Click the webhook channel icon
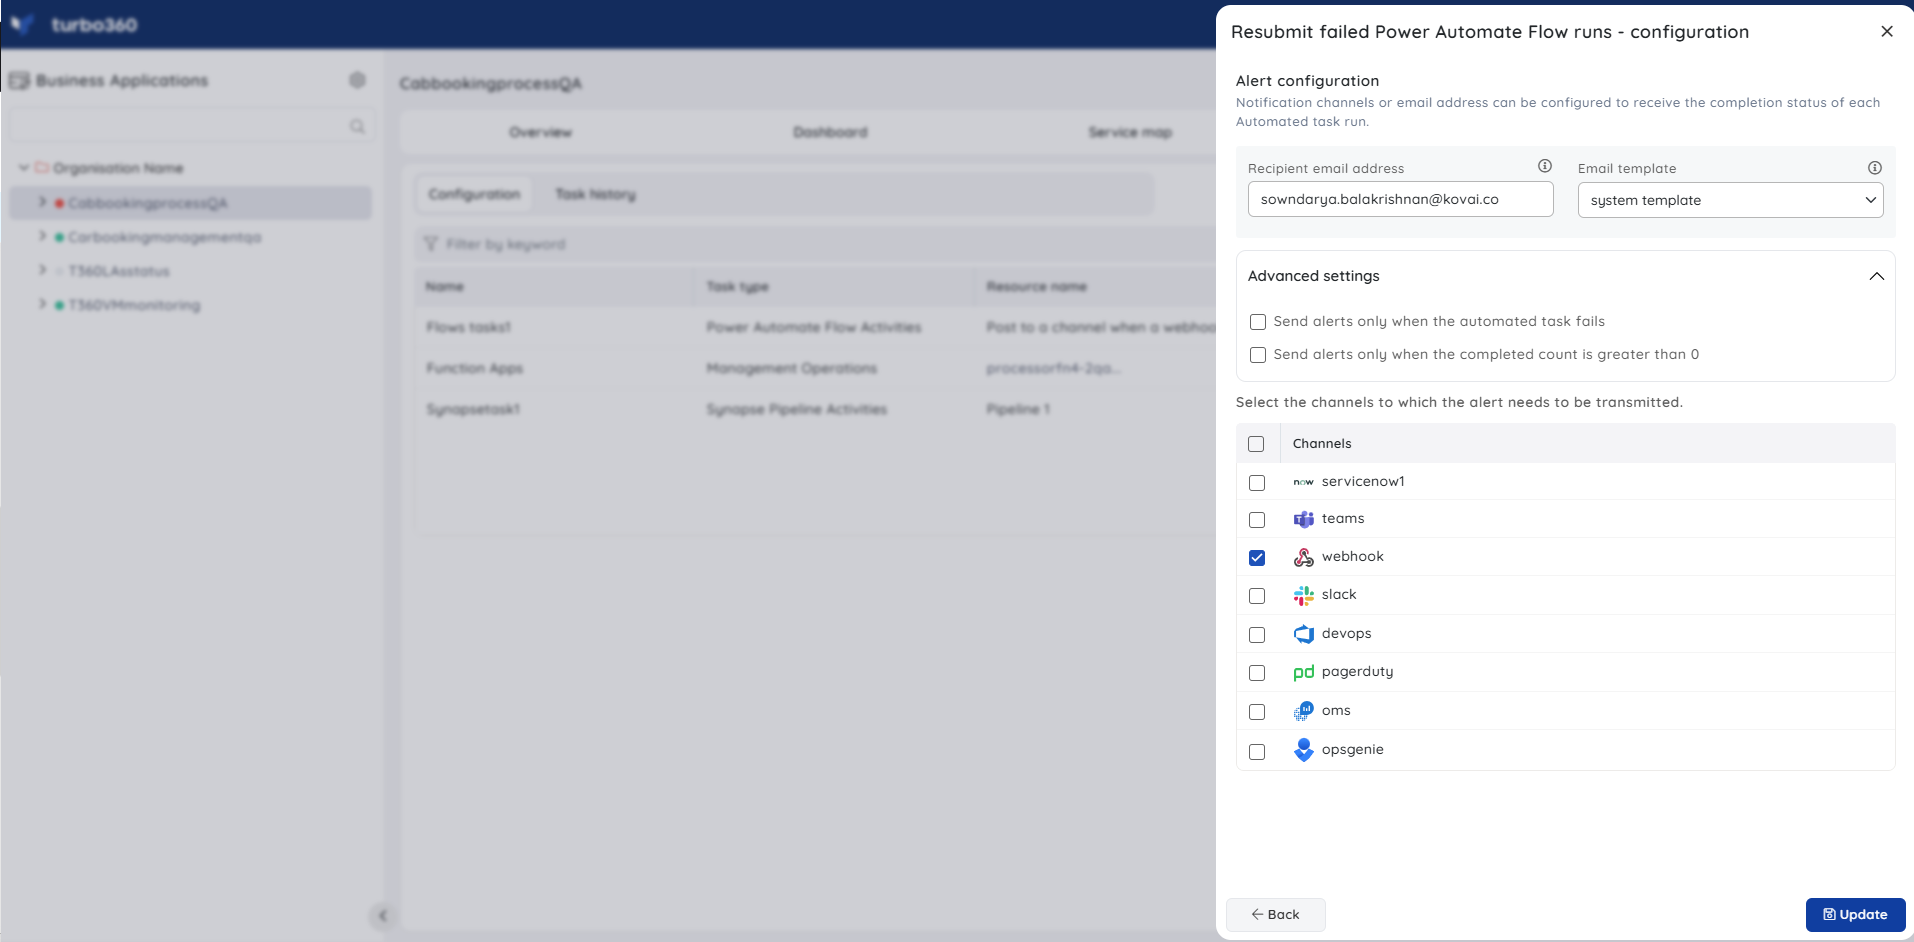 (x=1303, y=557)
